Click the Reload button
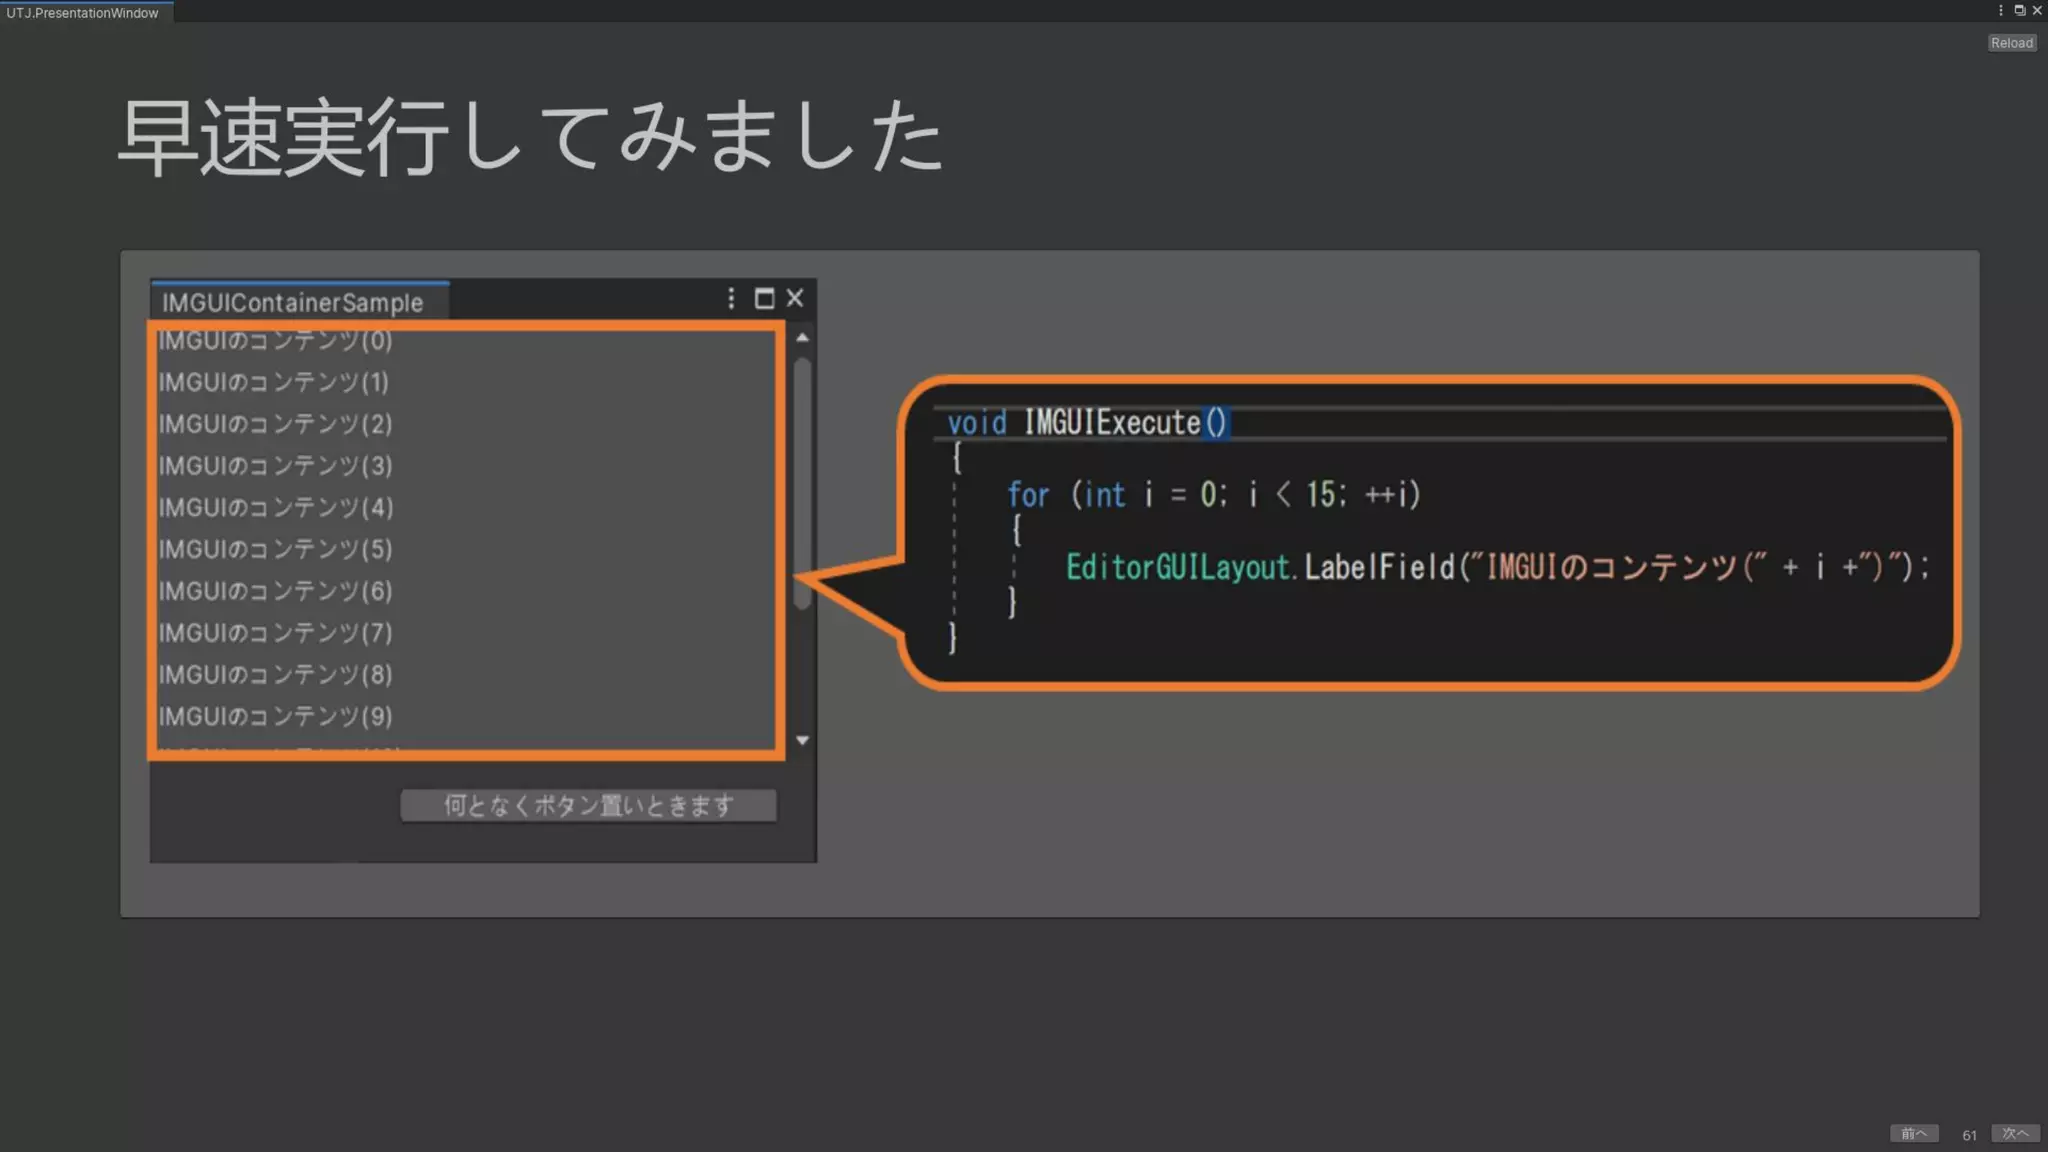This screenshot has height=1152, width=2048. [x=2012, y=43]
